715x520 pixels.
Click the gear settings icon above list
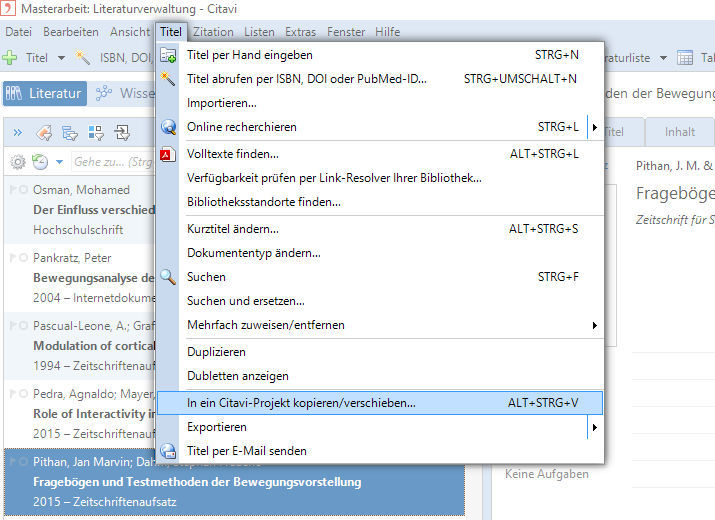(x=18, y=162)
